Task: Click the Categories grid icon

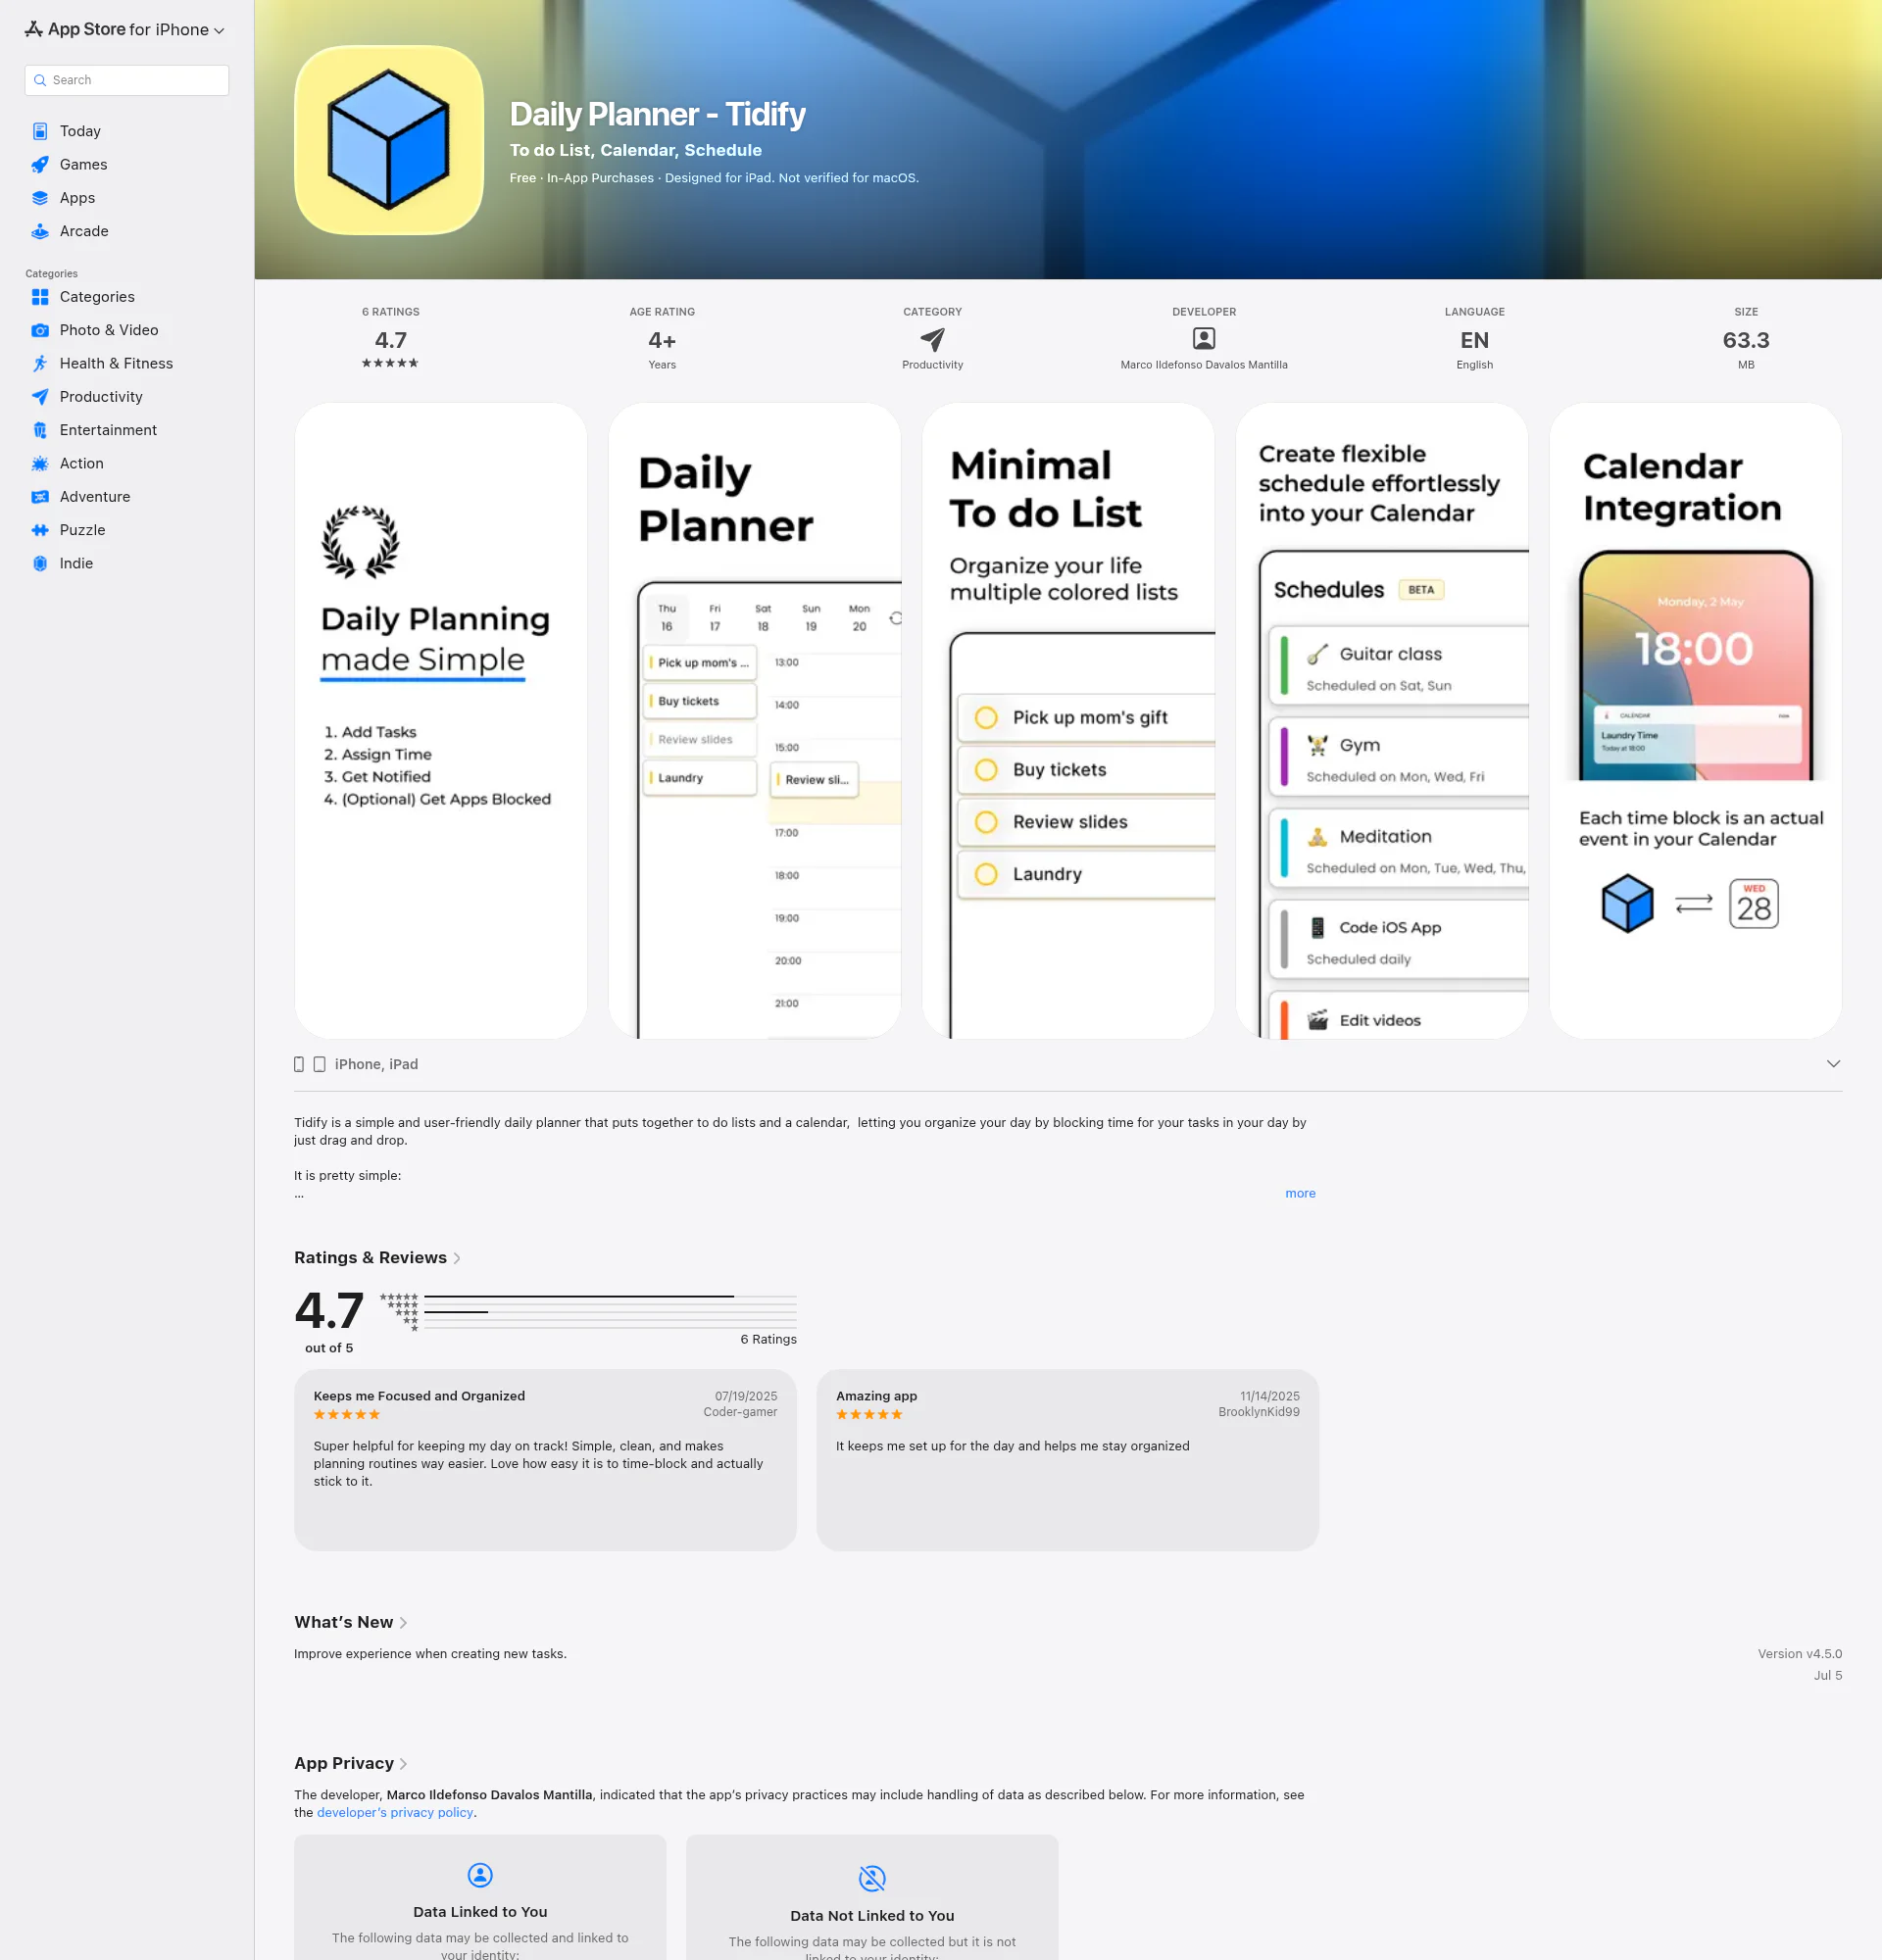Action: click(40, 297)
